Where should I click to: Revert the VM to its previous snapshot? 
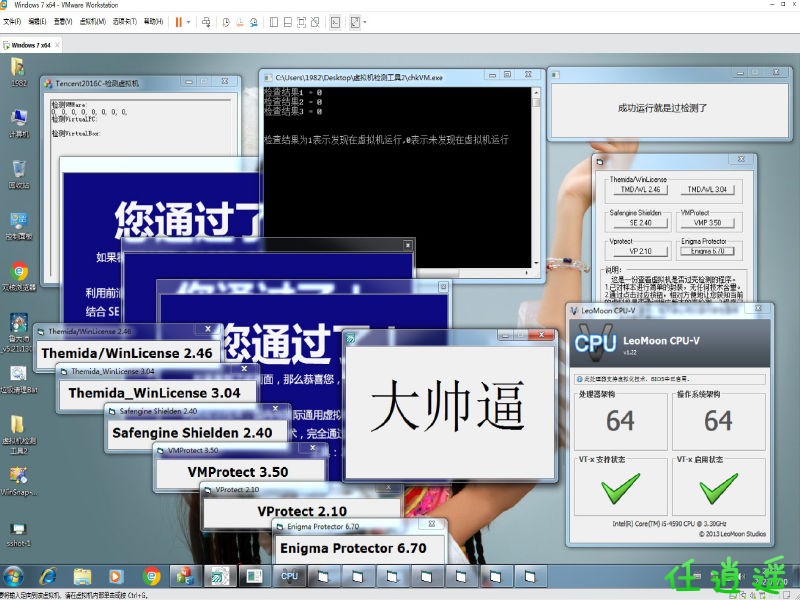[240, 22]
